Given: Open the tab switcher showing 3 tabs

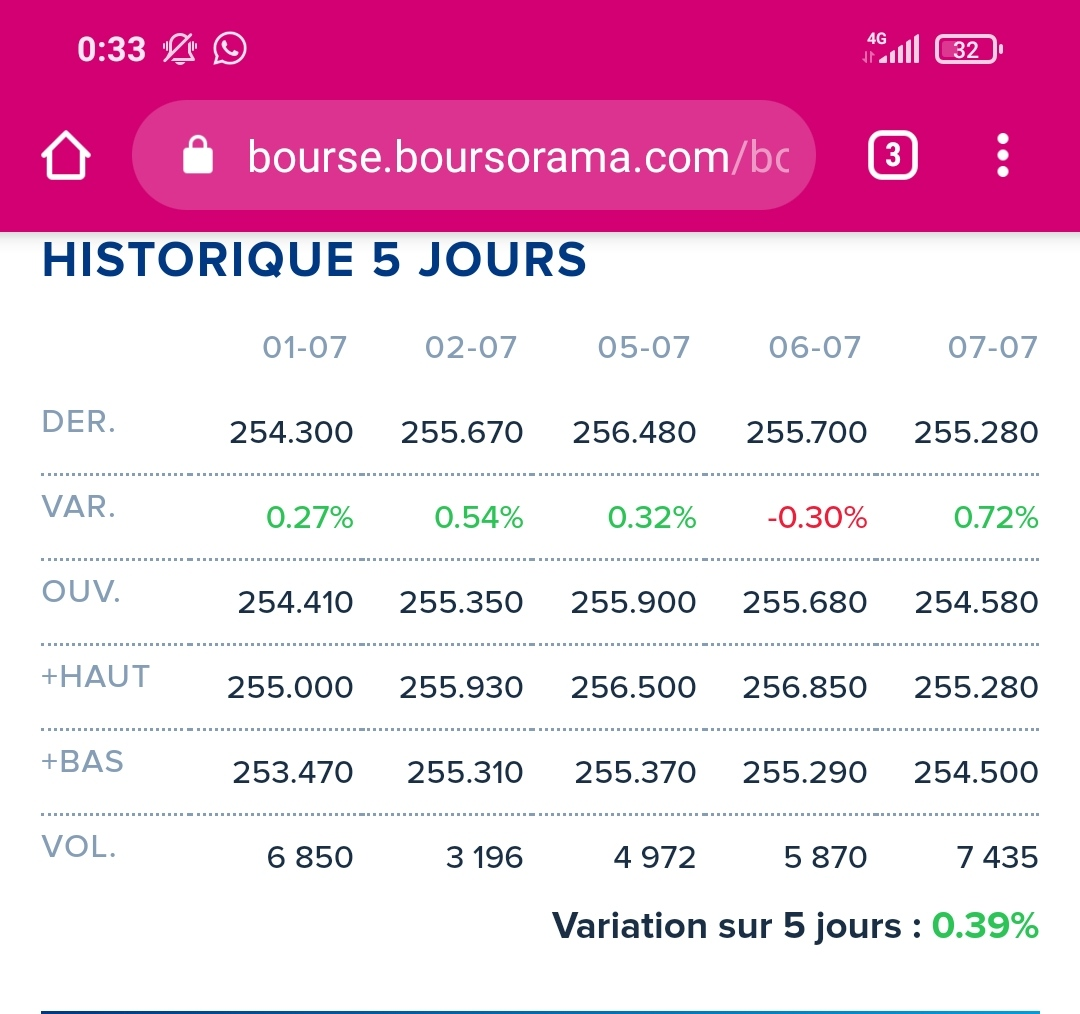Looking at the screenshot, I should pos(892,156).
